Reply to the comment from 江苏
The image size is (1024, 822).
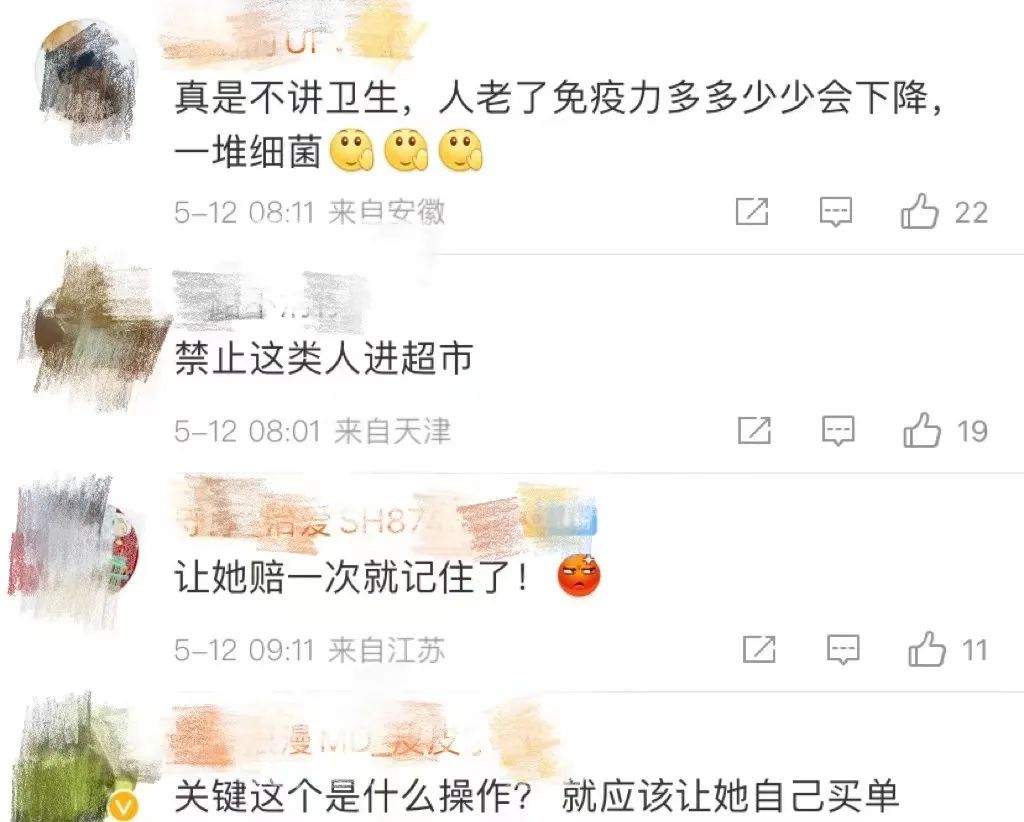(843, 649)
